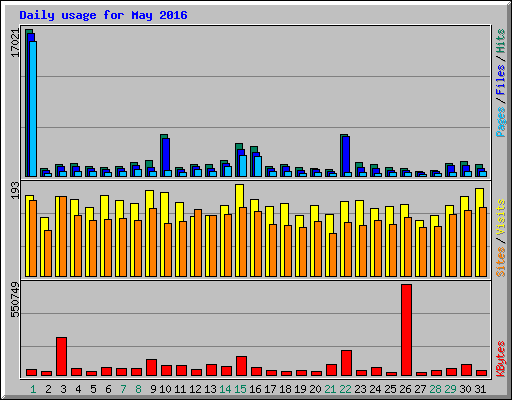Click the 17021 hits axis value
Image resolution: width=512 pixels, height=400 pixels.
tap(15, 43)
